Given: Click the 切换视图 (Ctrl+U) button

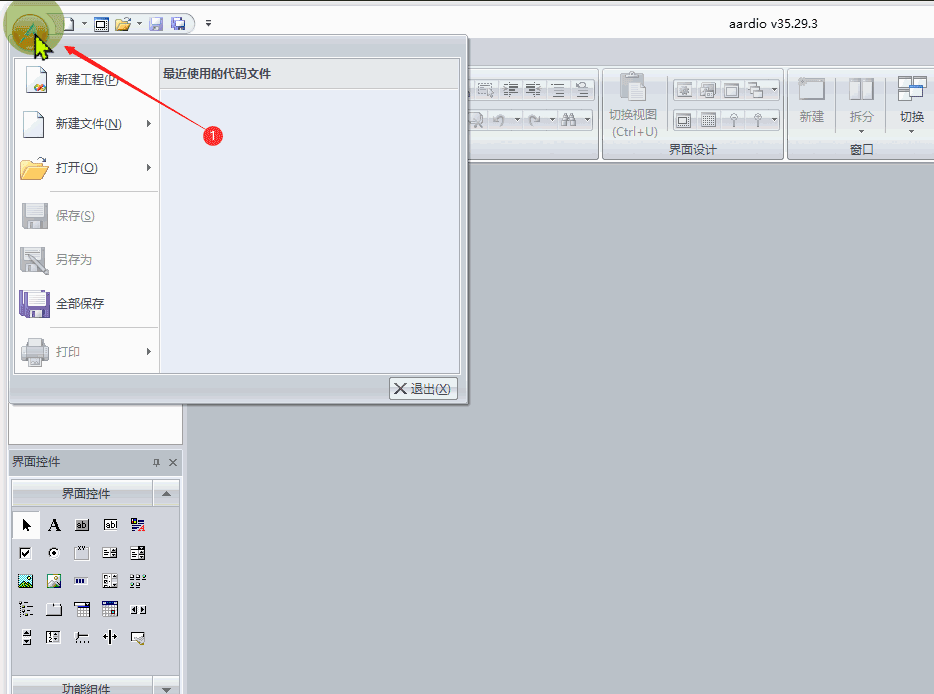Looking at the screenshot, I should tap(633, 106).
